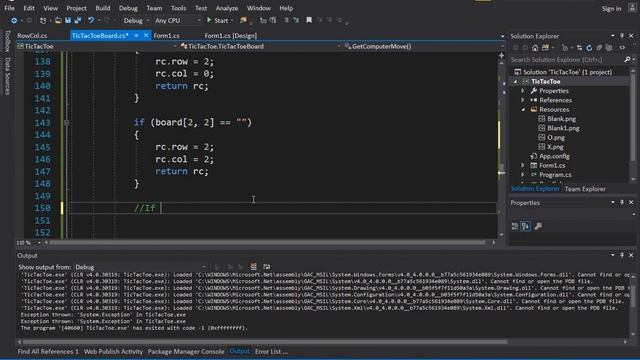Save the current file with Save icon
Screen dimensions: 640x360
[x=68, y=20]
